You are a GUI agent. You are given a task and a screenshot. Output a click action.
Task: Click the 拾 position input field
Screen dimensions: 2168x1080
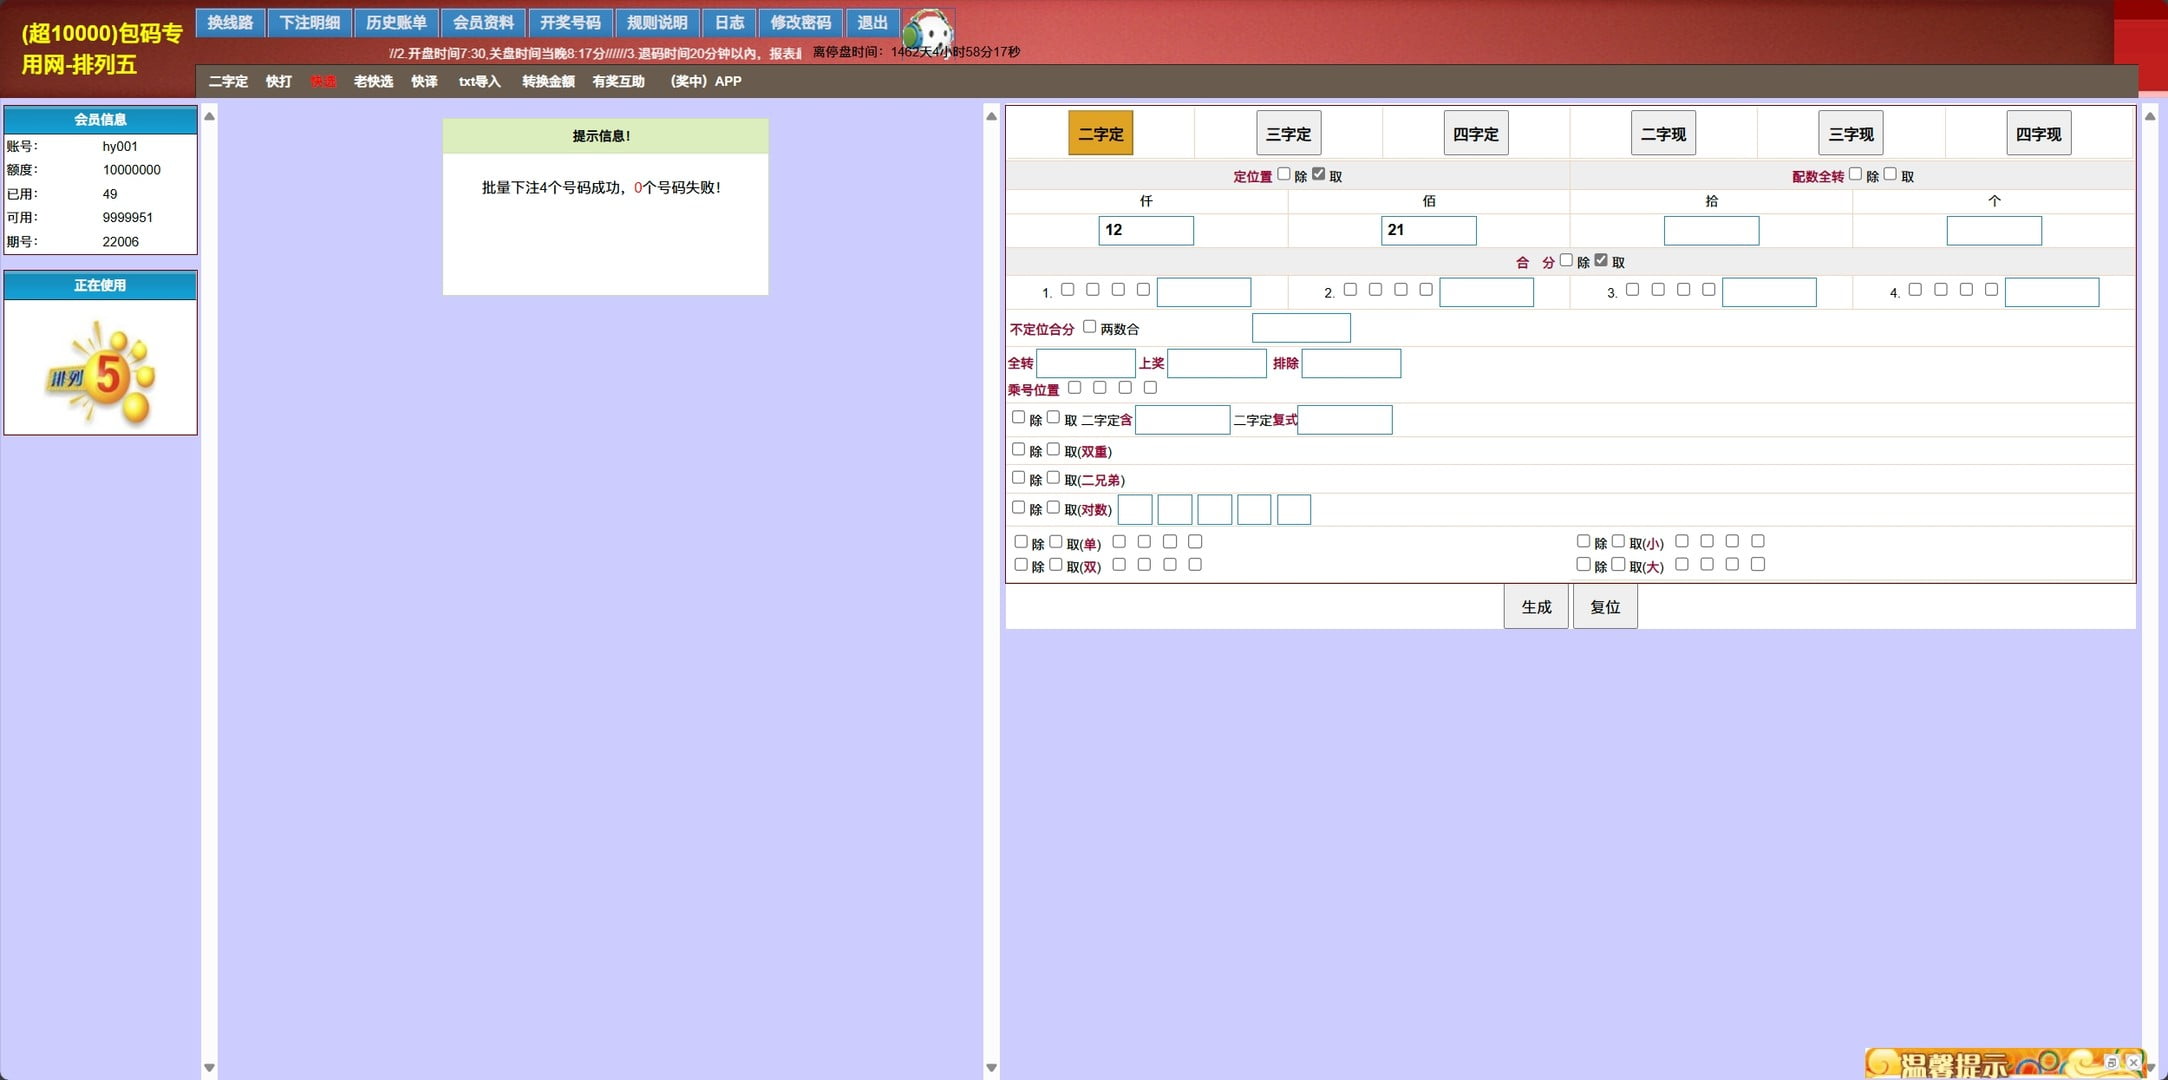click(1711, 230)
